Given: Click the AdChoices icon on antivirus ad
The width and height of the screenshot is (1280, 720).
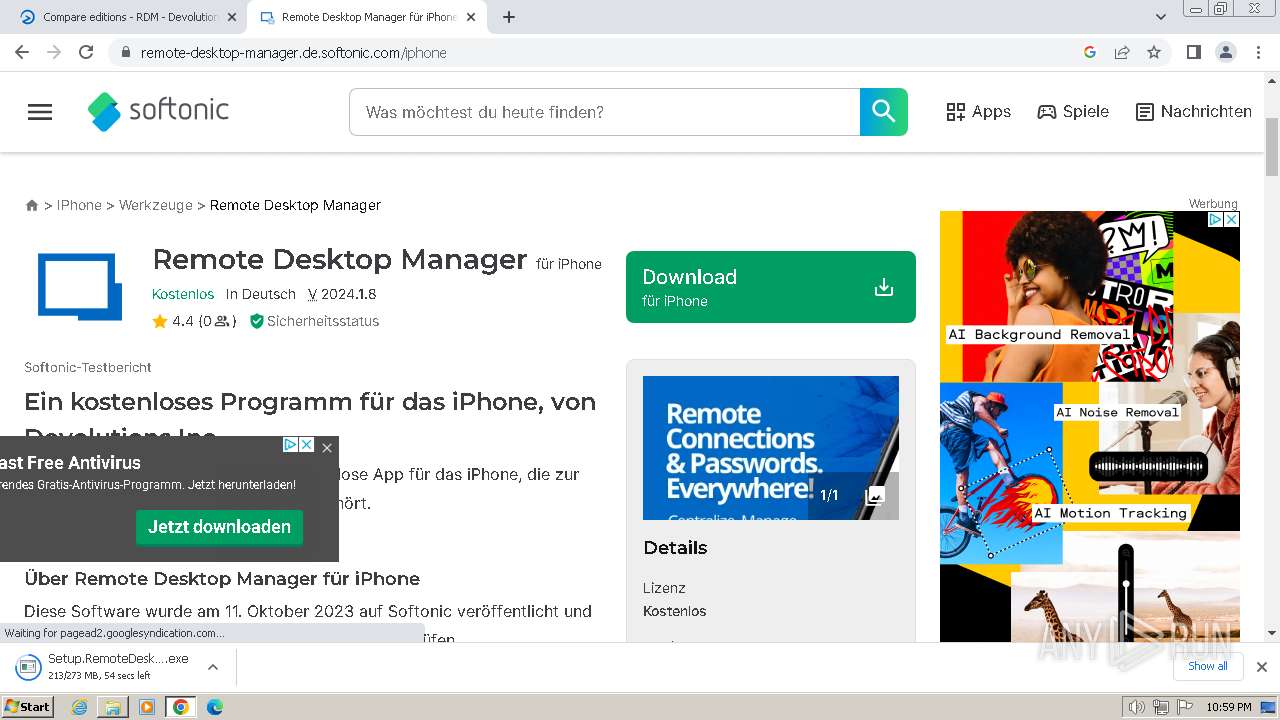Looking at the screenshot, I should click(x=290, y=445).
